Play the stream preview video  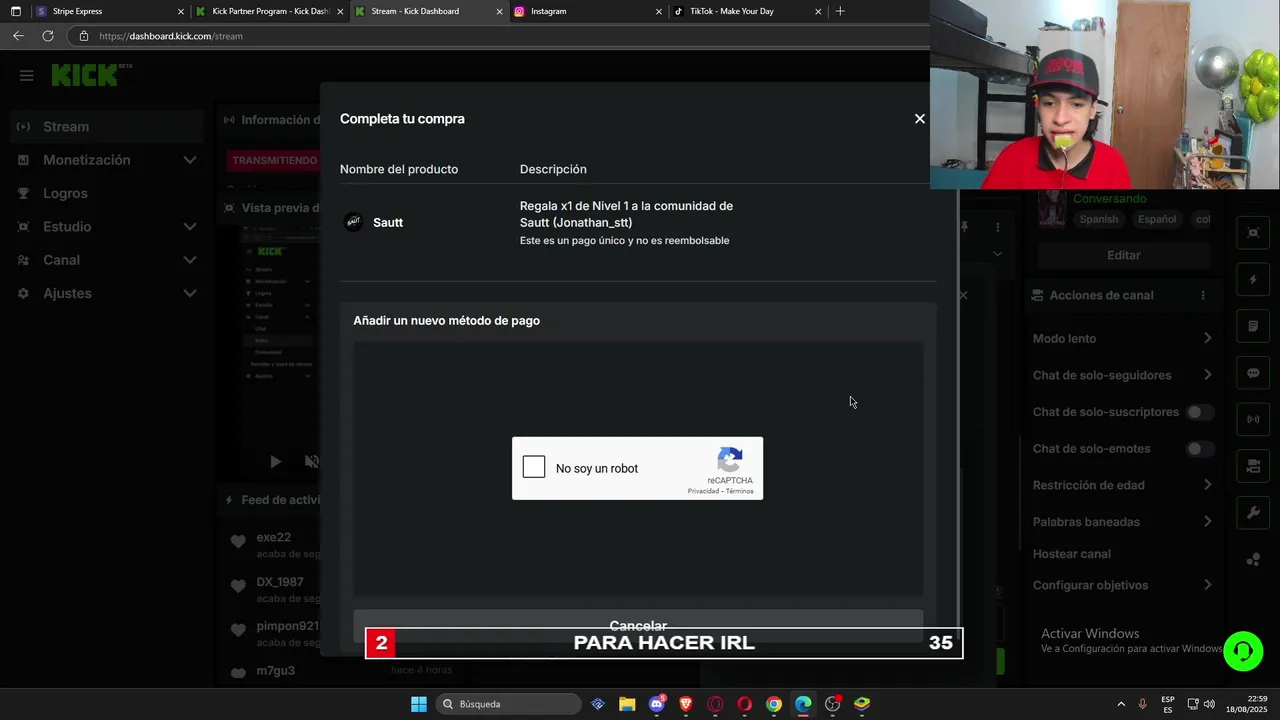[275, 461]
